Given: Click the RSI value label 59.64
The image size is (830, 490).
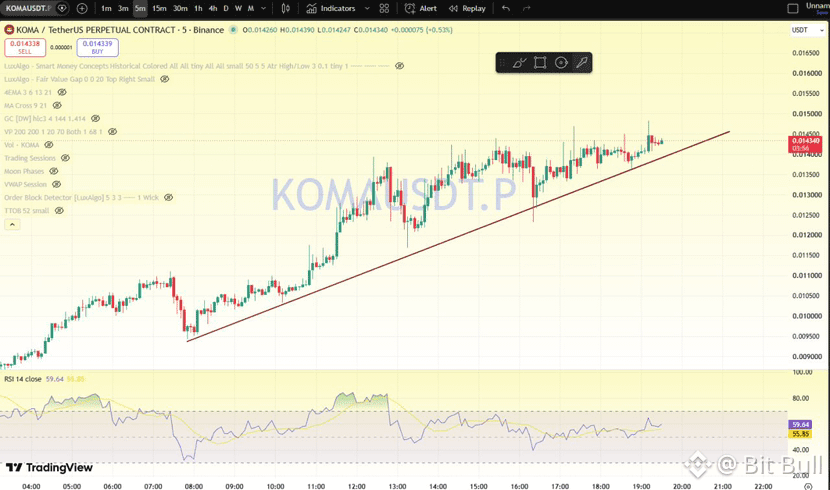Looking at the screenshot, I should coord(800,424).
